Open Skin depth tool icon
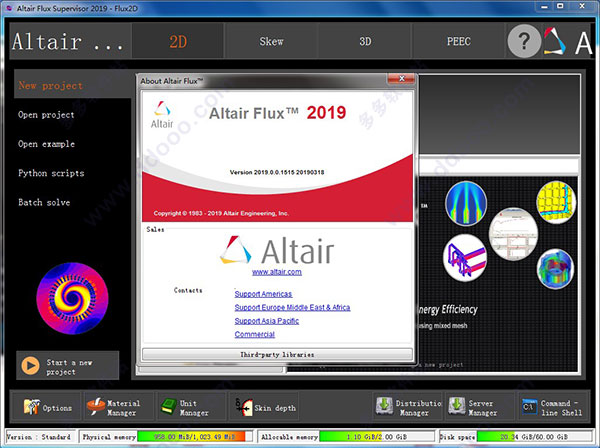 coord(244,407)
